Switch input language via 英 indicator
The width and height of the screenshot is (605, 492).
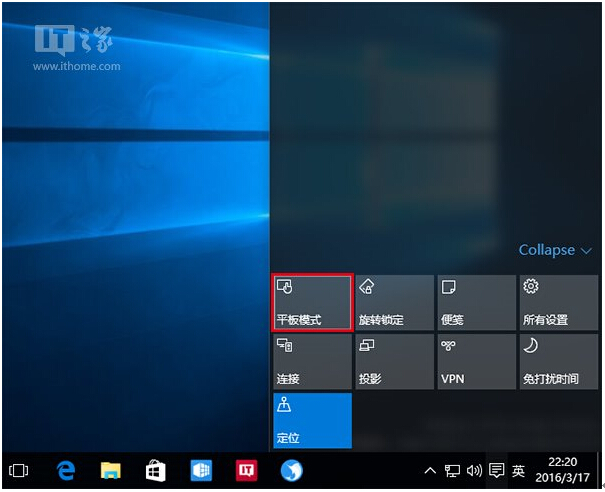(519, 470)
